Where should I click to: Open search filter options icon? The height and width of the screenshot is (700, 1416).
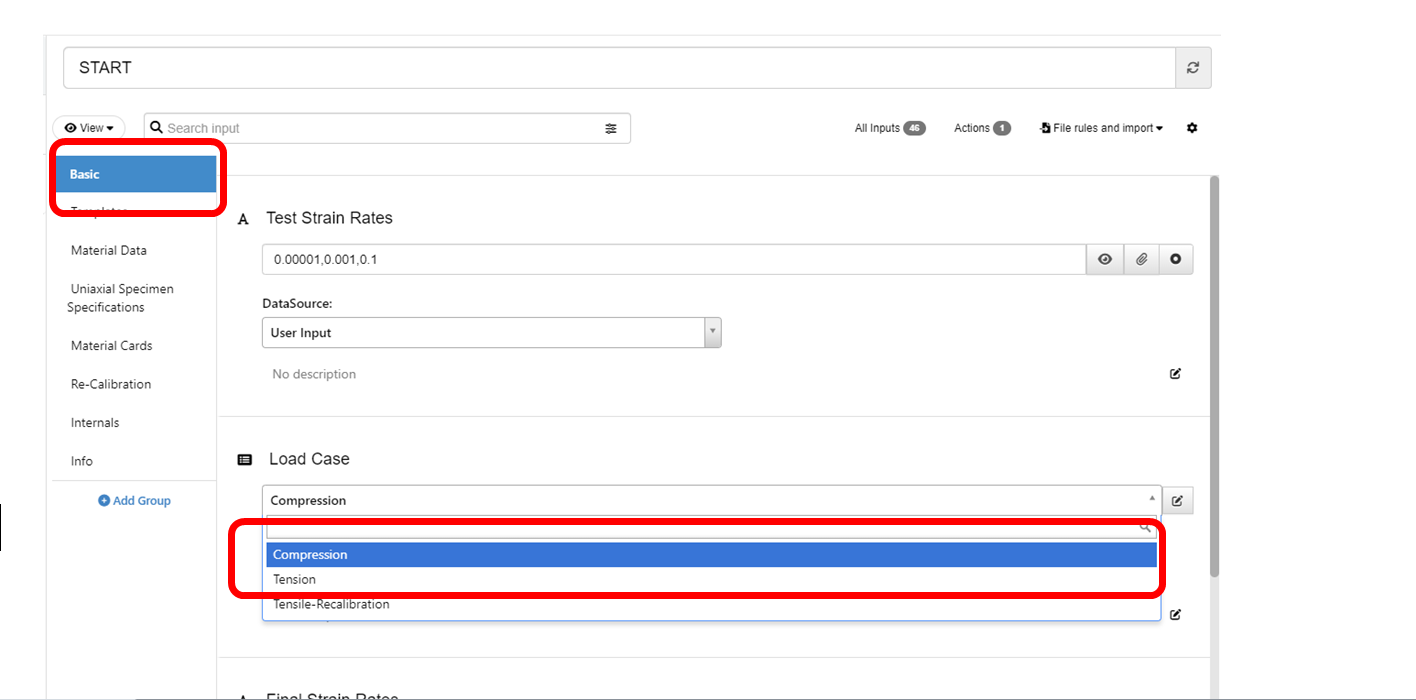[x=611, y=128]
